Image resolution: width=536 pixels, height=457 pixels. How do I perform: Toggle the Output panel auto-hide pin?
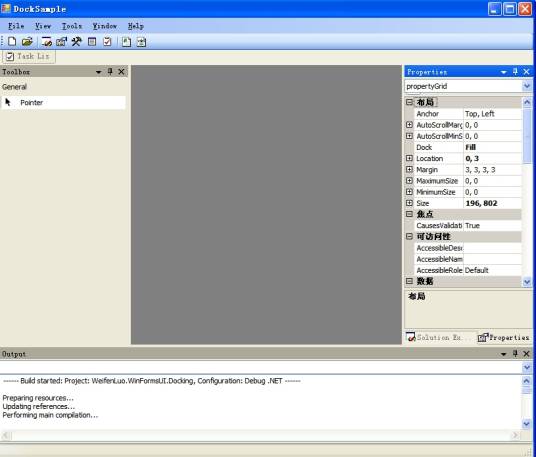[515, 354]
